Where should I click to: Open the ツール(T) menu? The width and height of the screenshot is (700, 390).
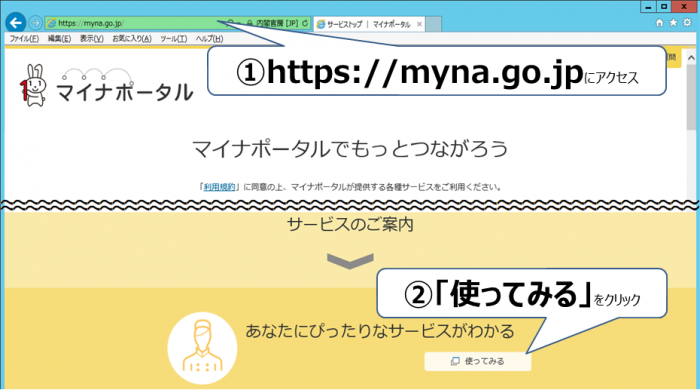point(174,39)
